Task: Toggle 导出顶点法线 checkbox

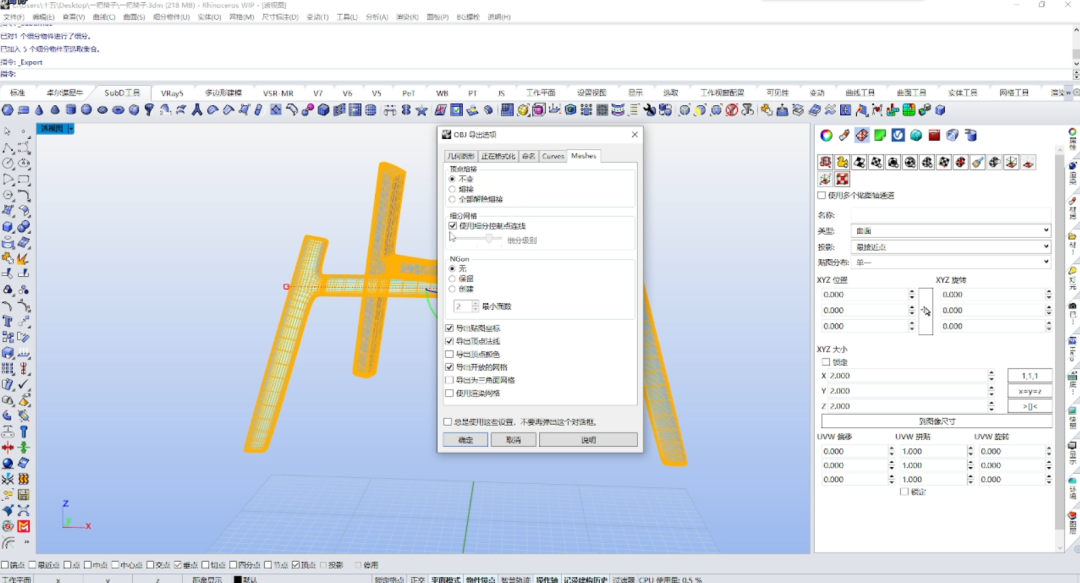Action: [450, 341]
